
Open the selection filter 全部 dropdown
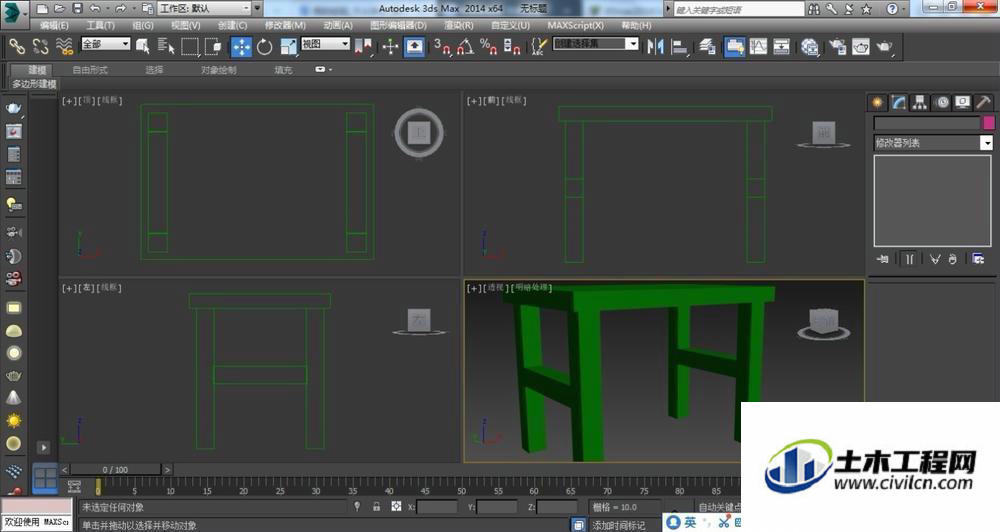(106, 43)
